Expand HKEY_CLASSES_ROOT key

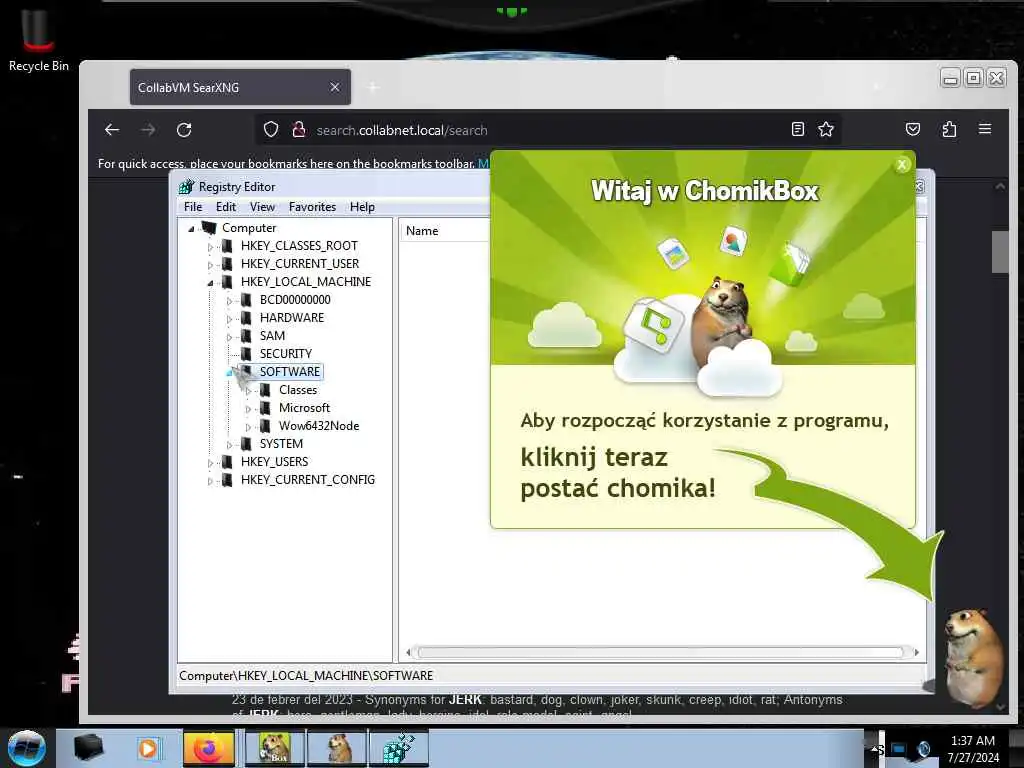coord(210,247)
